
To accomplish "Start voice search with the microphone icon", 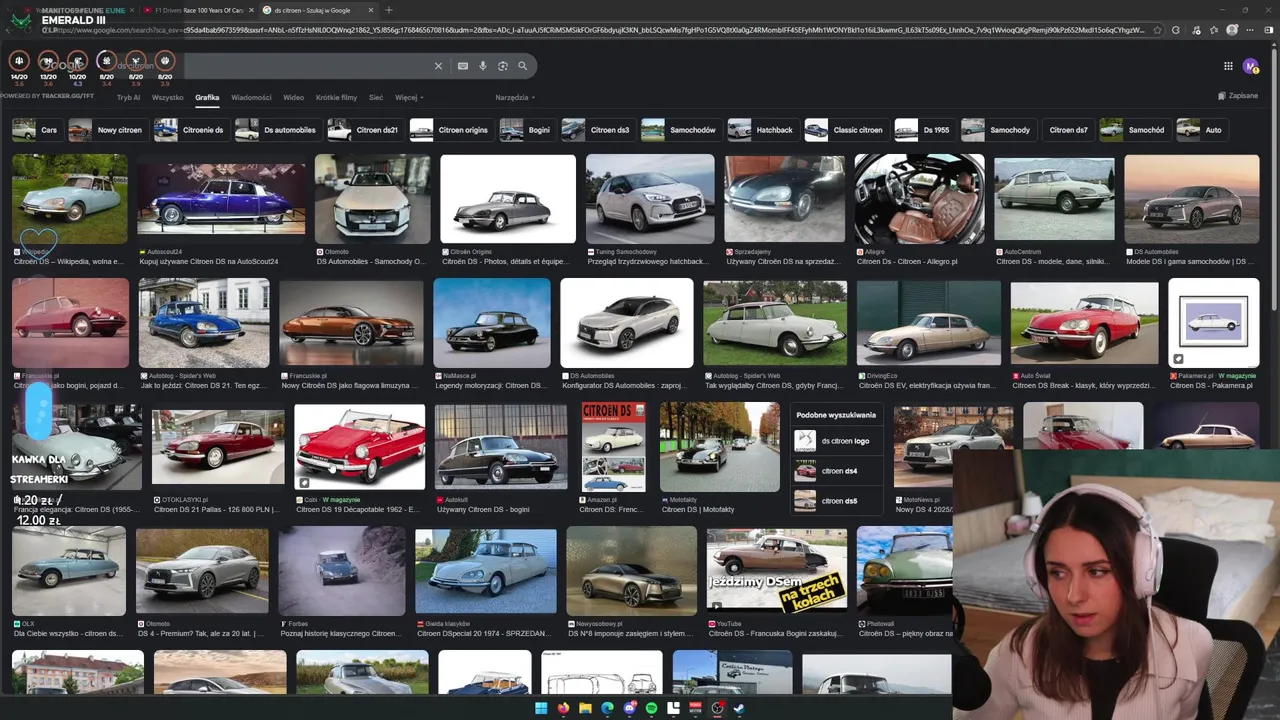I will click(483, 66).
